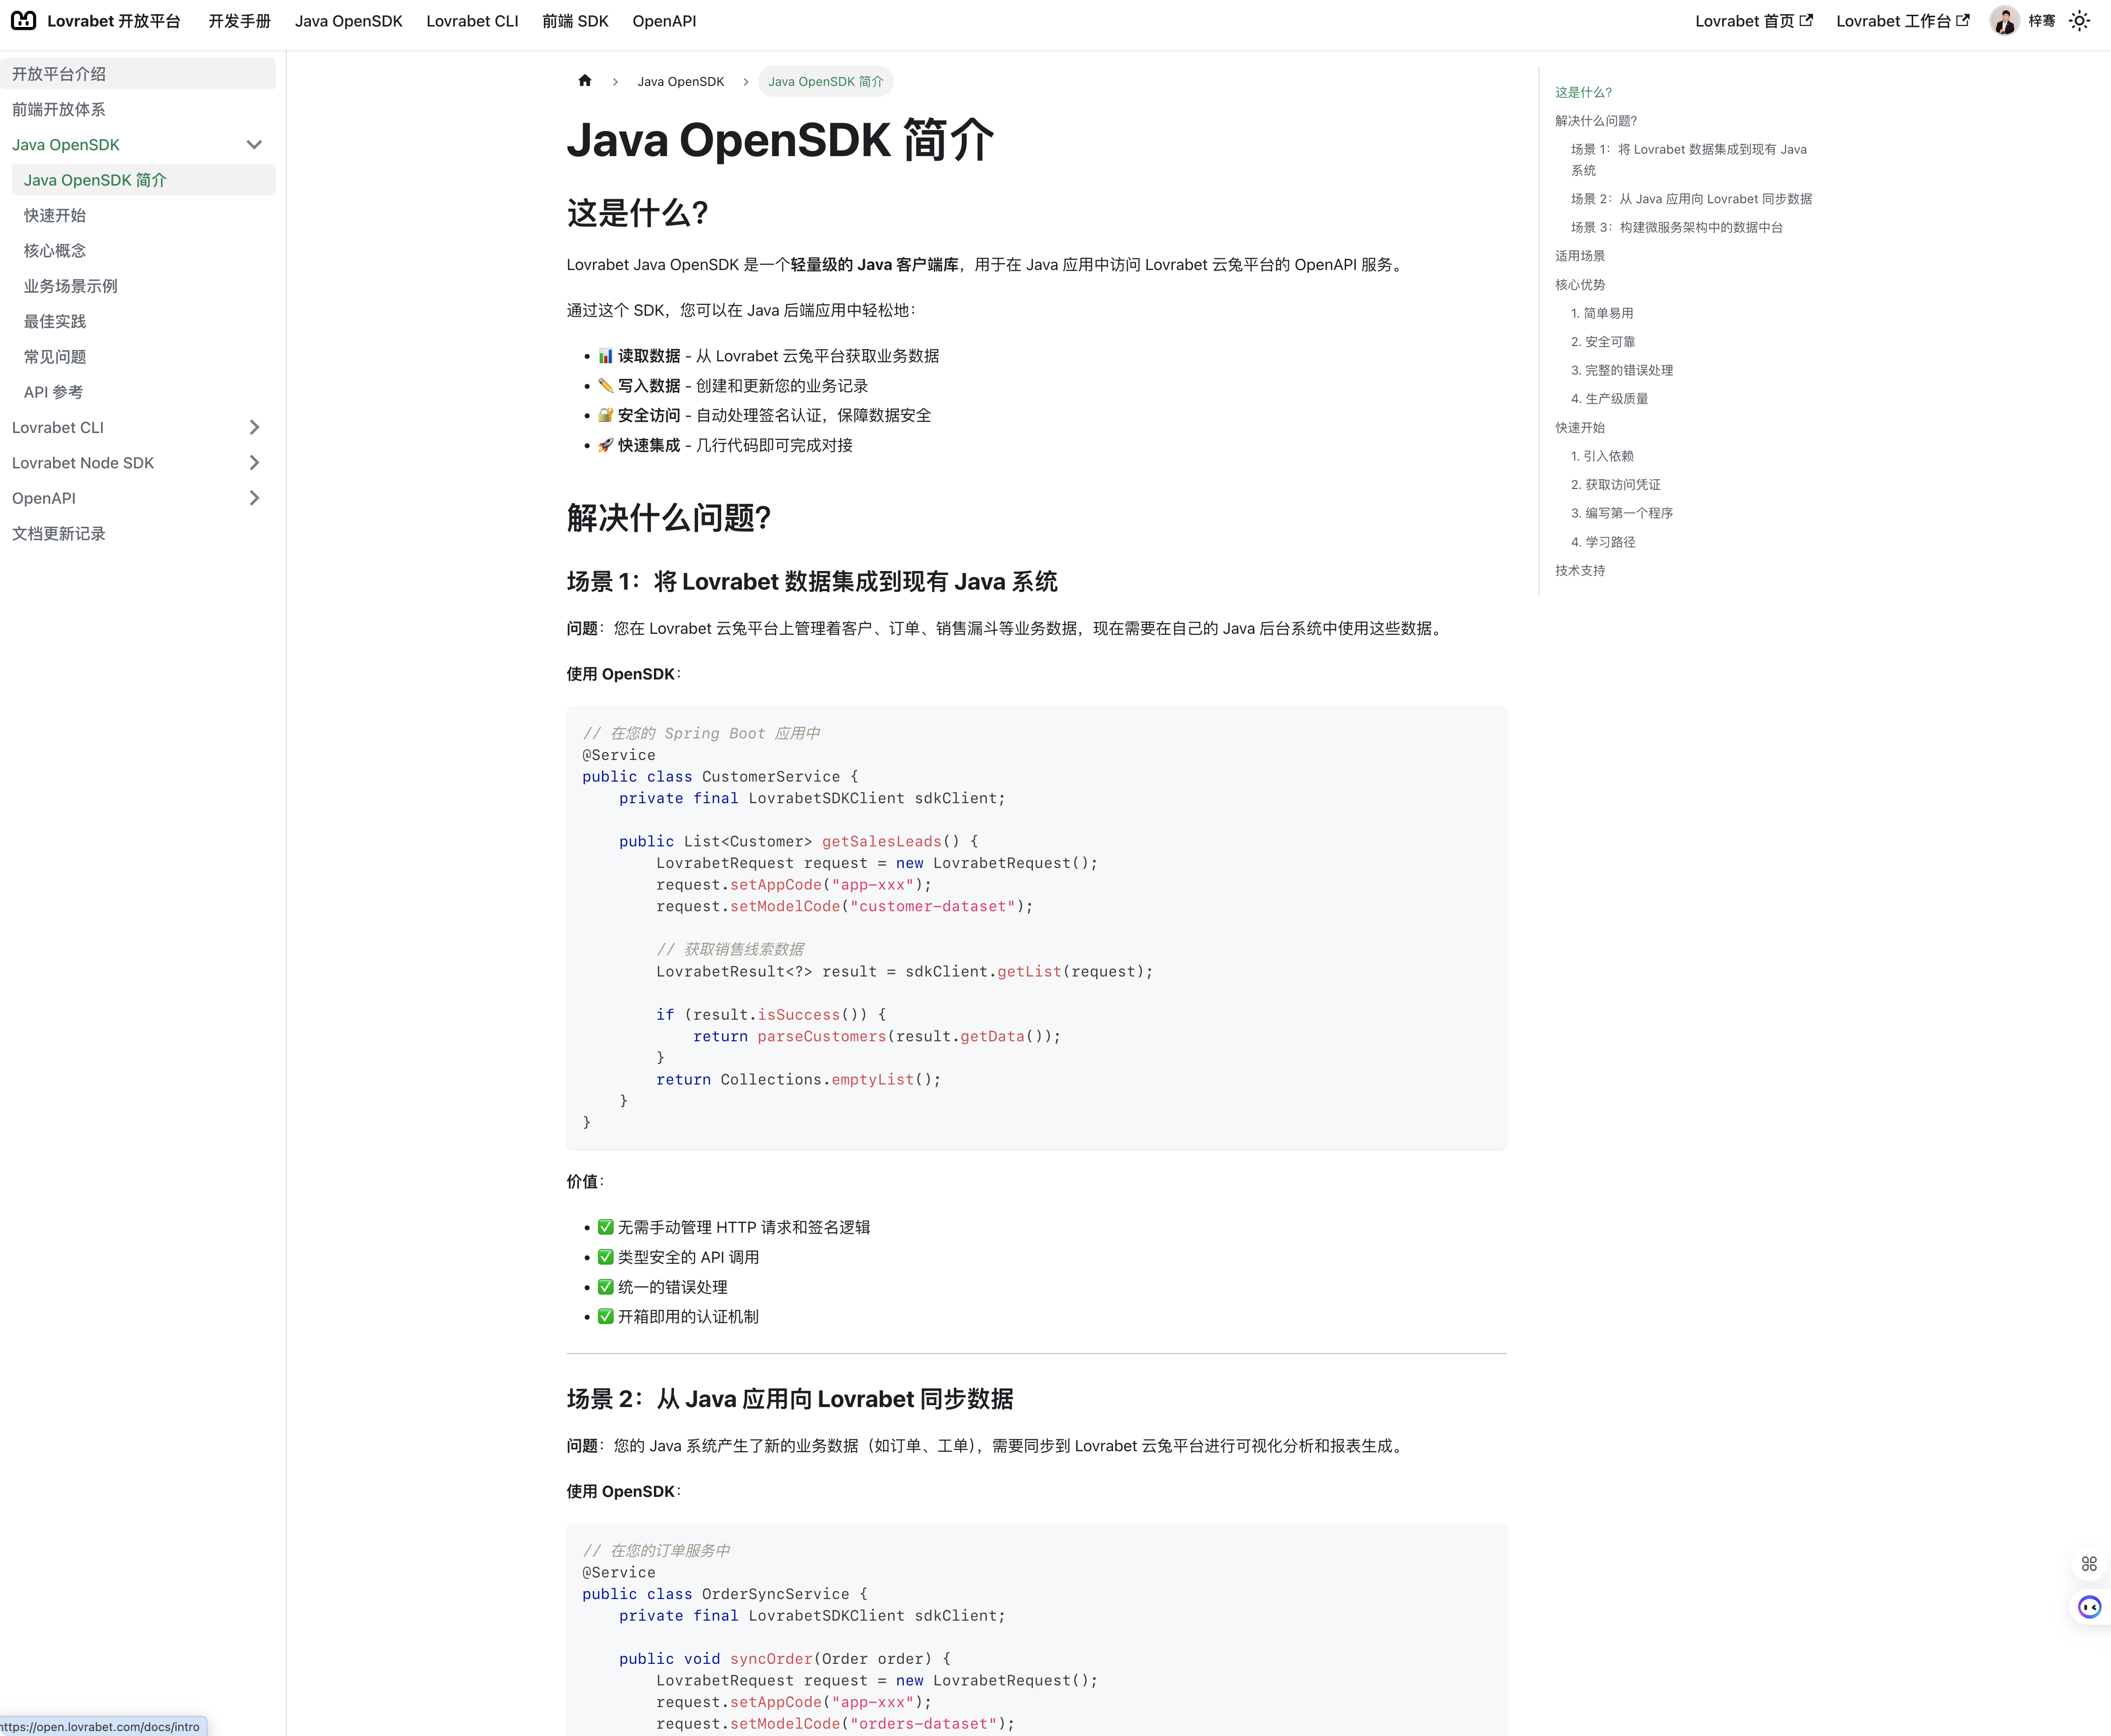Click the home breadcrumb icon
Screen dimensions: 2111x1736
pyautogui.click(x=585, y=81)
